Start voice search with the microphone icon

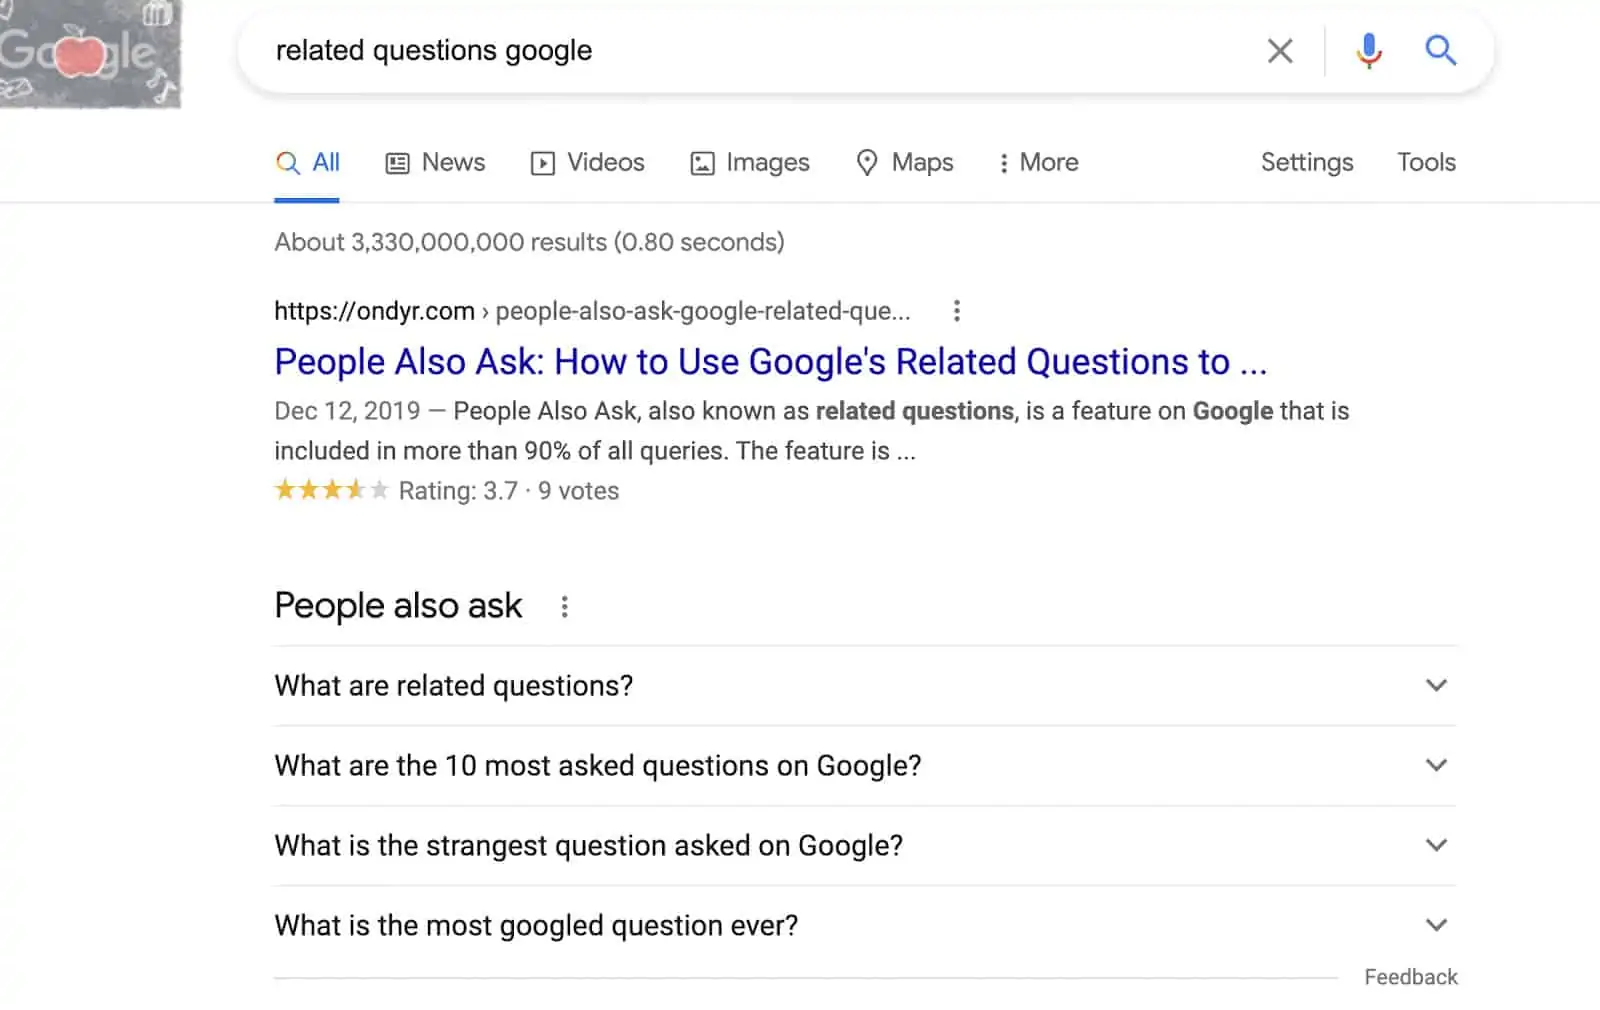(x=1369, y=50)
